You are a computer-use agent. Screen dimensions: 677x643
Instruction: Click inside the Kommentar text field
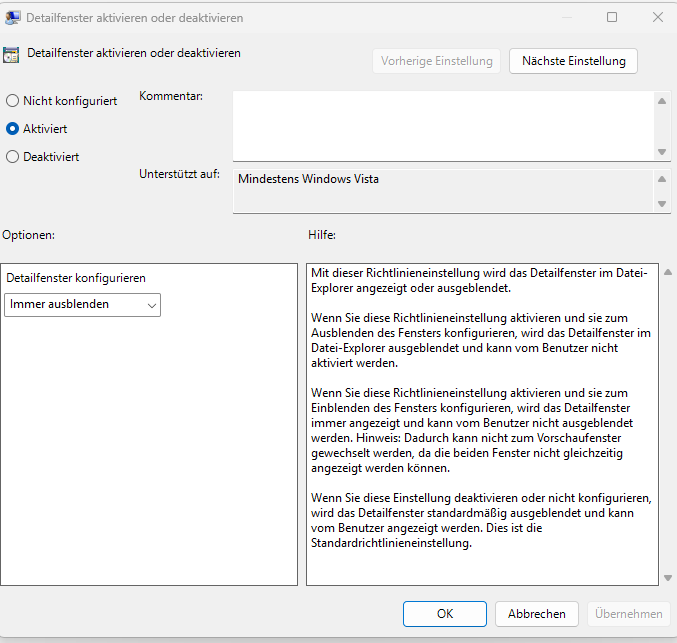pos(443,126)
